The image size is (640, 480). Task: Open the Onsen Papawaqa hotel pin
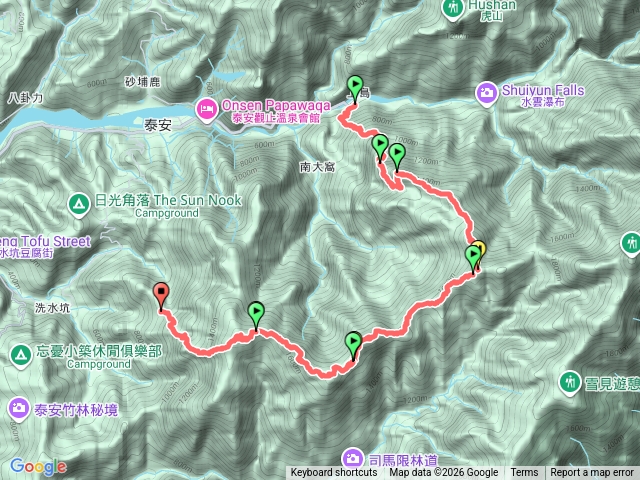click(206, 110)
